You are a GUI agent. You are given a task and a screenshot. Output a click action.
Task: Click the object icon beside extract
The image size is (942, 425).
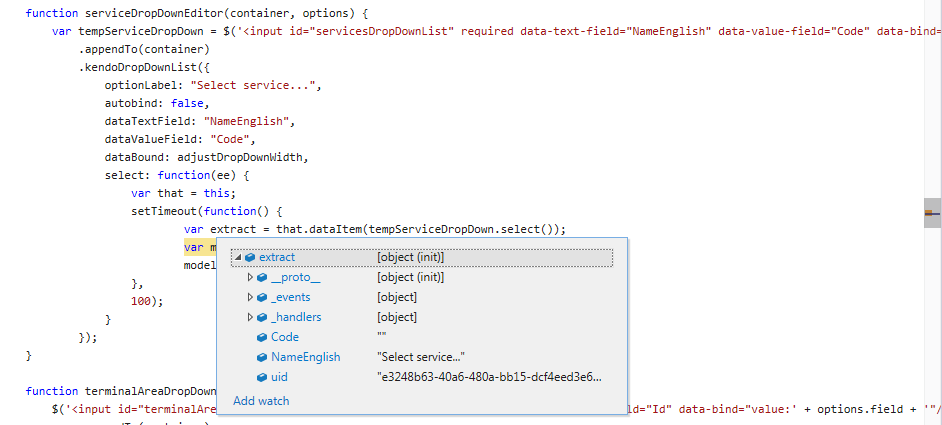250,257
